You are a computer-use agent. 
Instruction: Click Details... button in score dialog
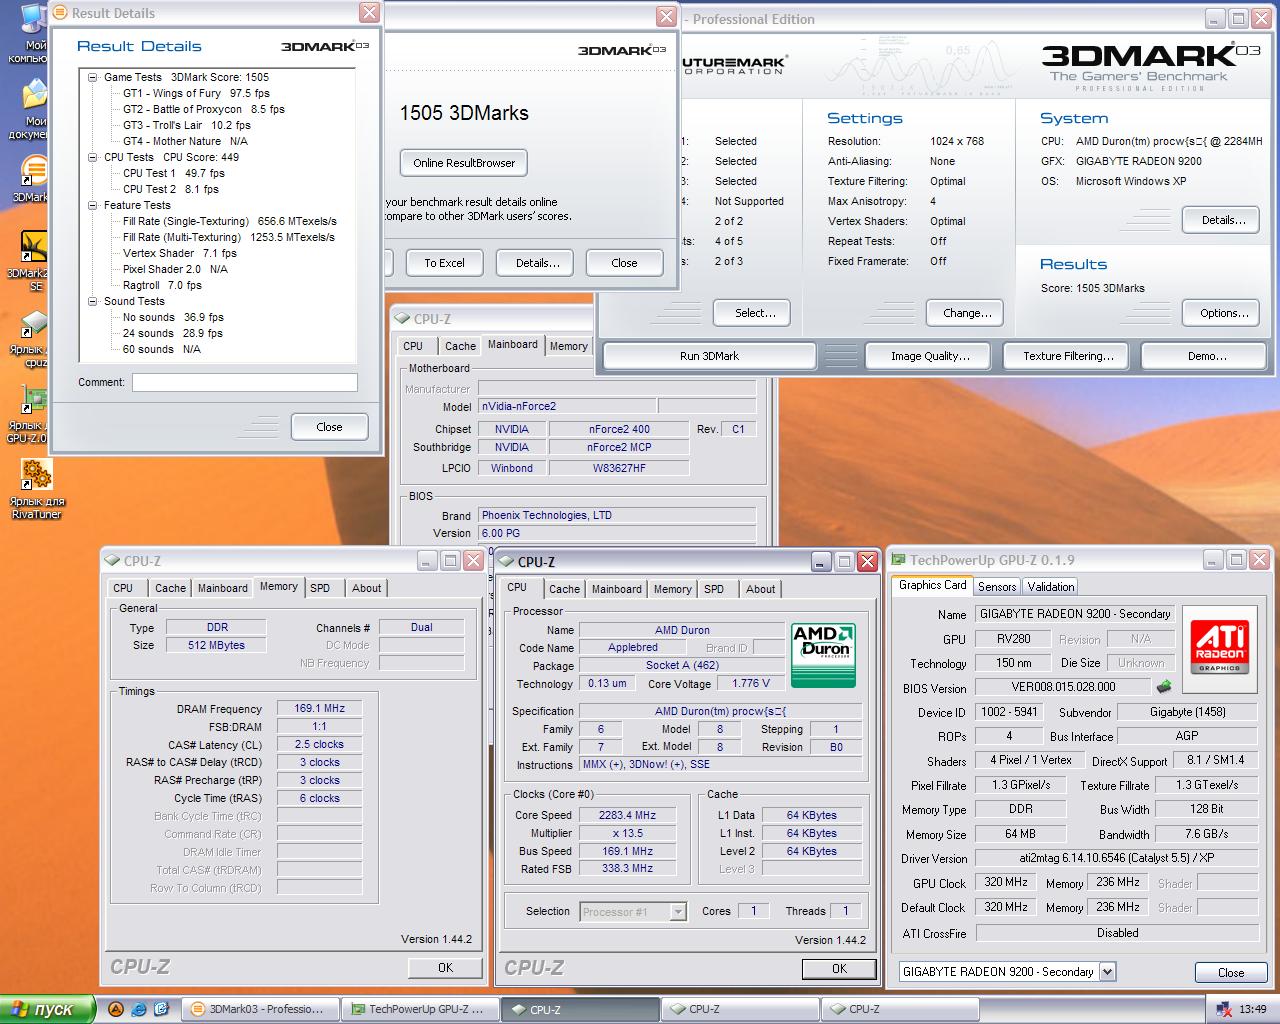[537, 263]
